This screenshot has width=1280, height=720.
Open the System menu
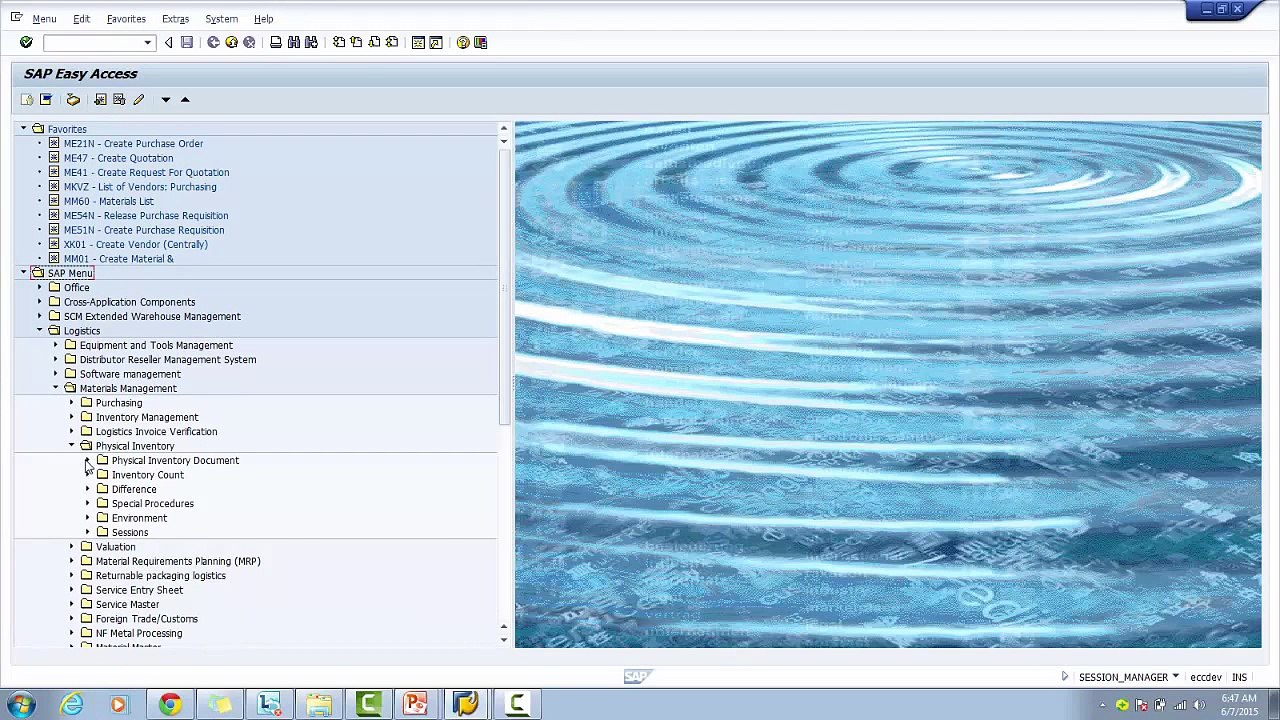click(x=221, y=19)
